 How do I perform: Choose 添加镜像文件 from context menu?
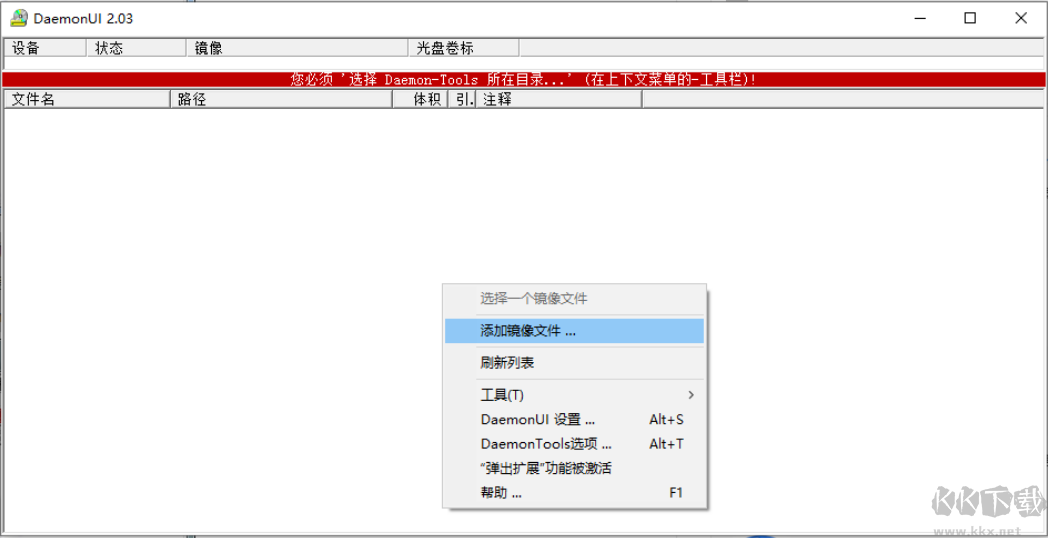coord(574,331)
